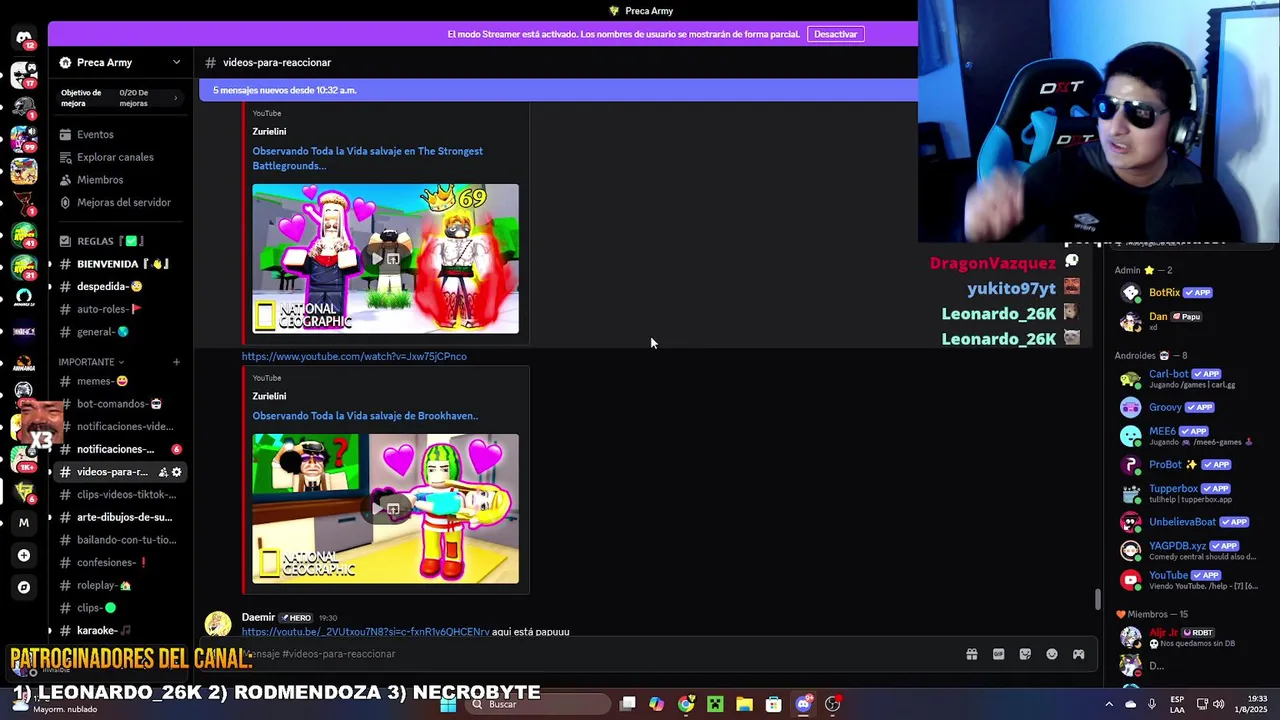
Task: Click the chat scrollbar thumb
Action: pos(1097,600)
